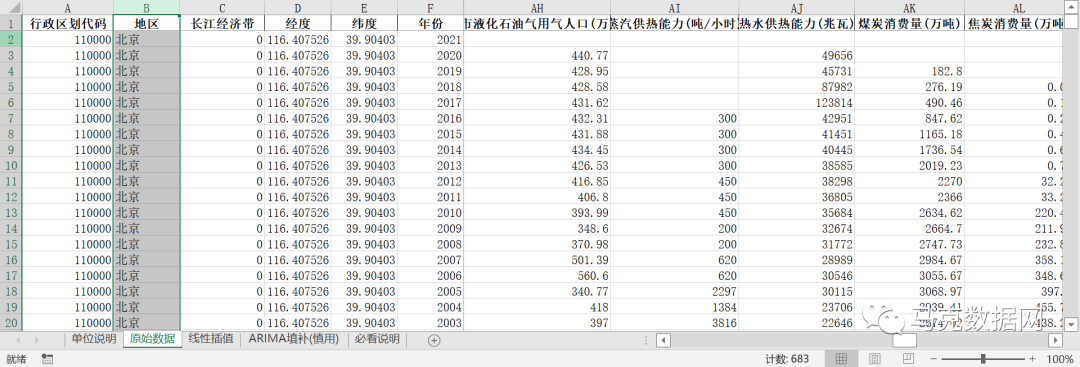
Task: Select cell with value 123814
Action: [797, 102]
